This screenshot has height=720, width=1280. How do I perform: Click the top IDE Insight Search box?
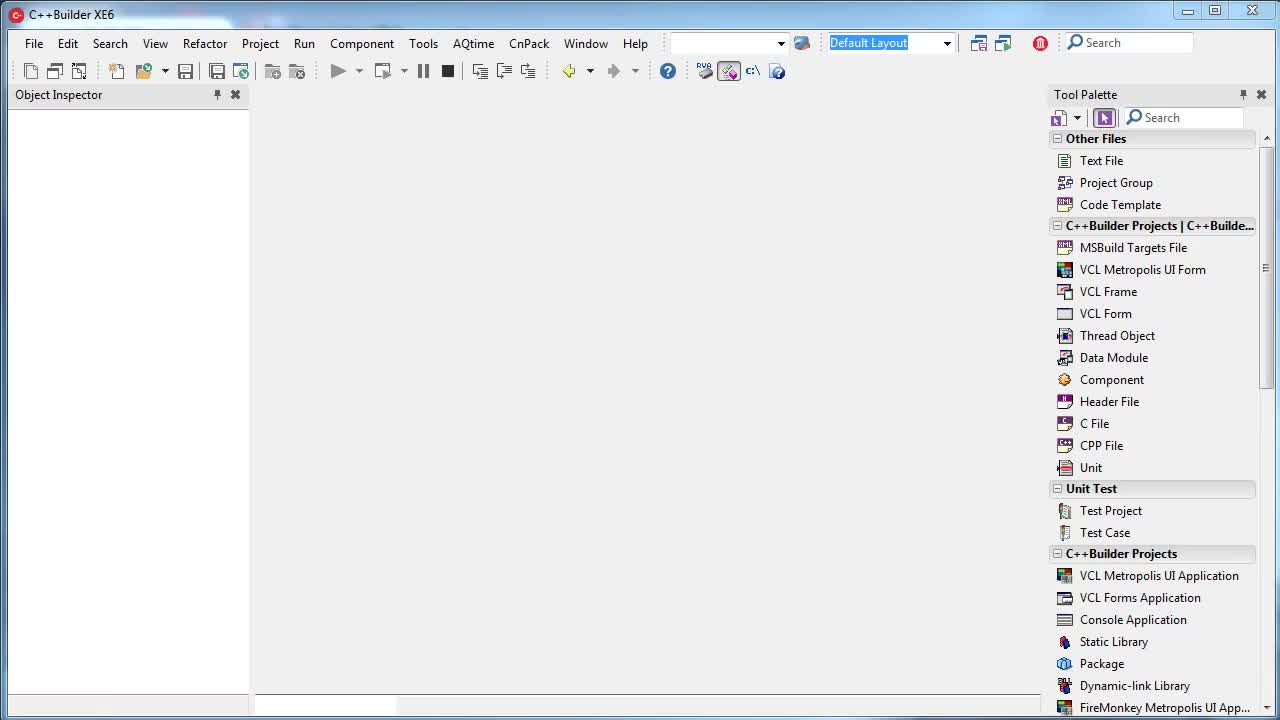[1129, 43]
